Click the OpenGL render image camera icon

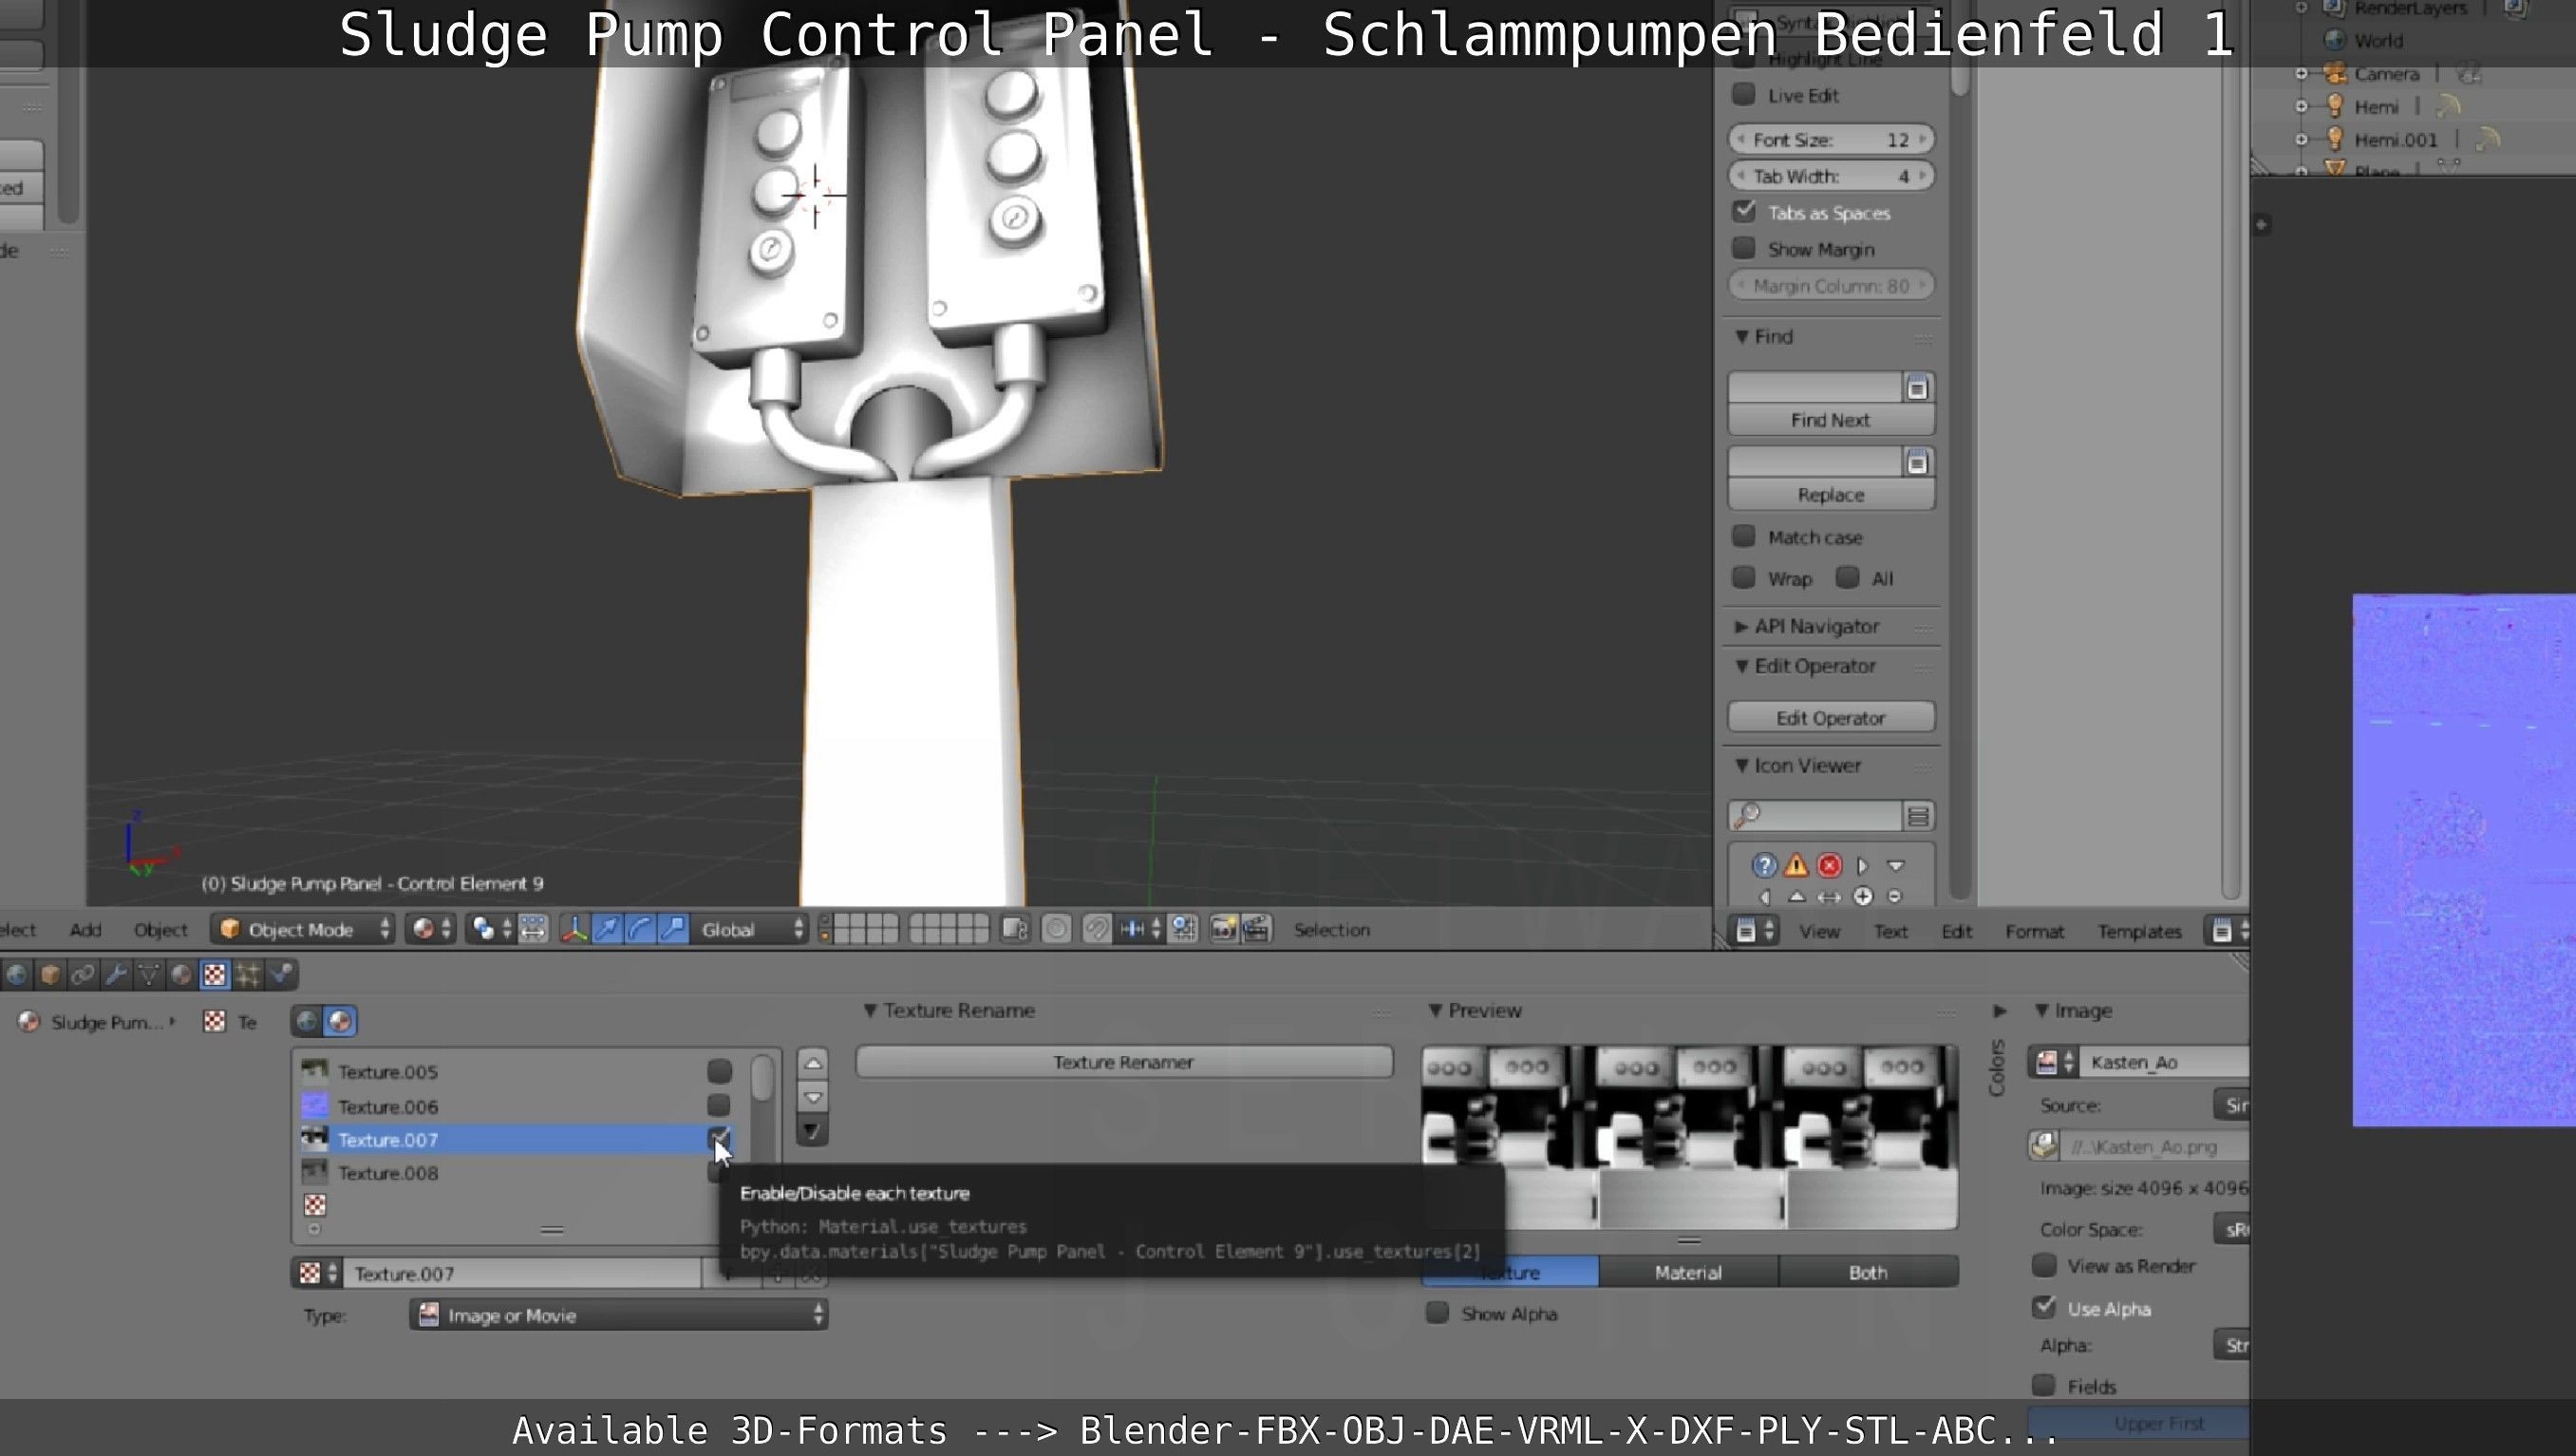[1223, 929]
